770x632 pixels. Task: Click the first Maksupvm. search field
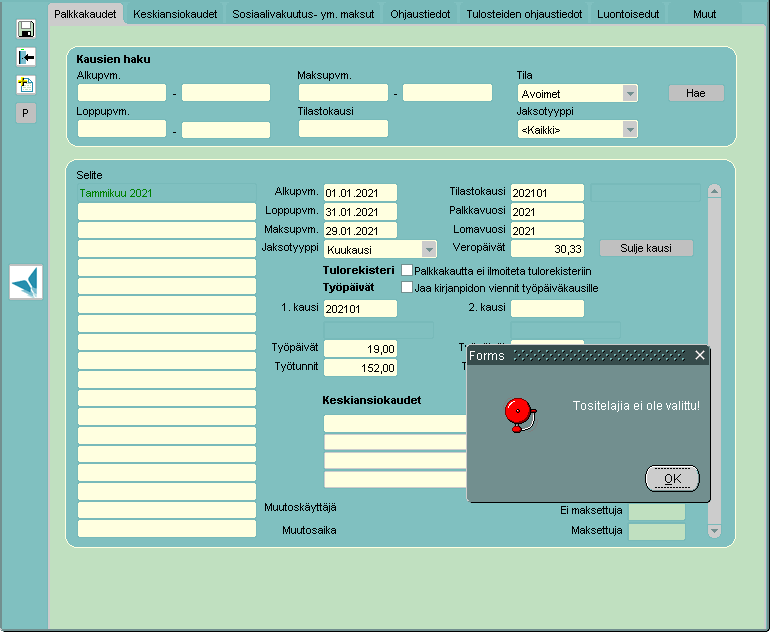point(343,92)
